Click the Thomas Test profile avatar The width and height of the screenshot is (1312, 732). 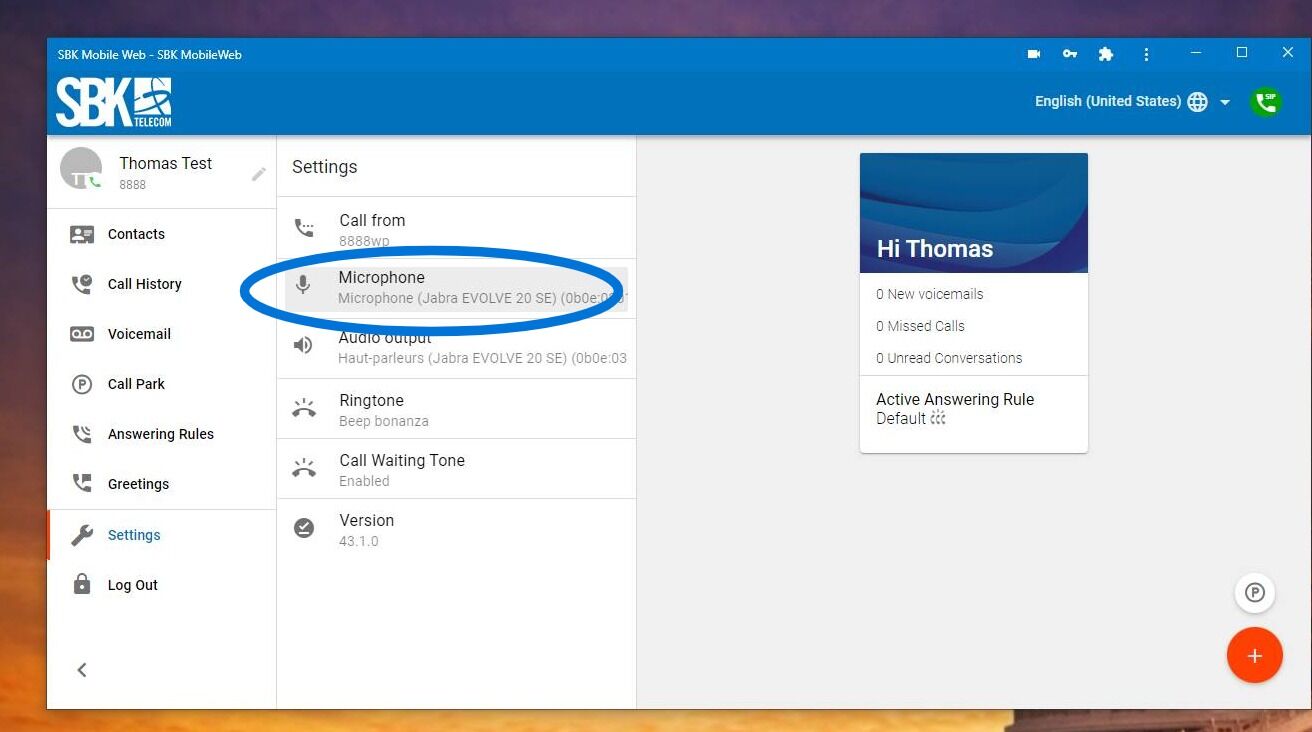[81, 168]
